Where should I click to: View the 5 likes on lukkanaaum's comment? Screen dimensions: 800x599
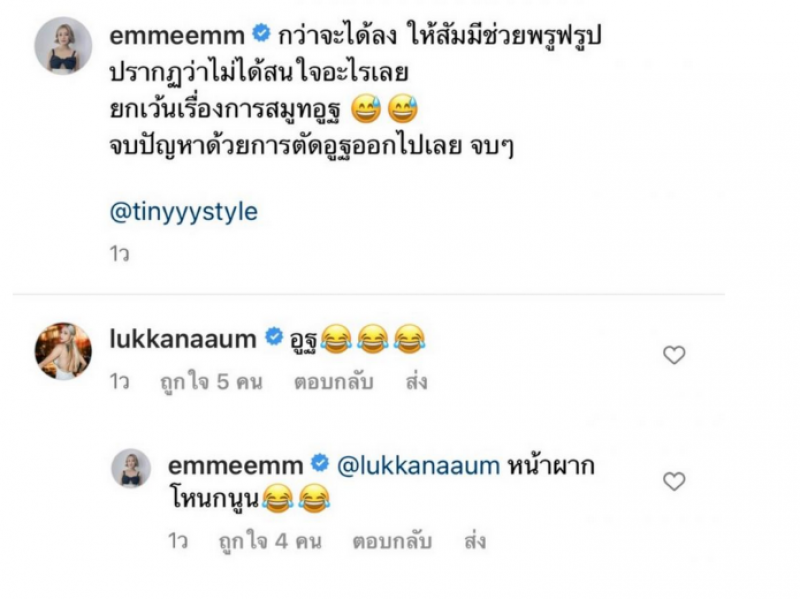point(211,382)
